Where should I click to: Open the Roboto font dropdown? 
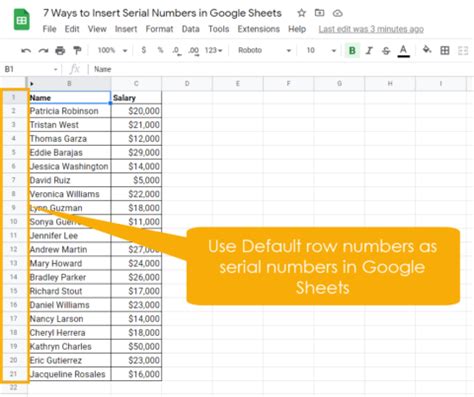(x=264, y=50)
